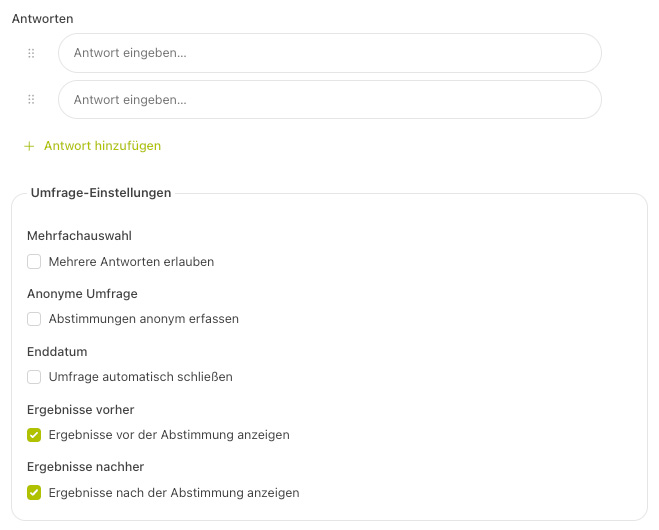659x530 pixels.
Task: Disable 'Ergebnisse nach der Abstimmung anzeigen'
Action: 34,493
